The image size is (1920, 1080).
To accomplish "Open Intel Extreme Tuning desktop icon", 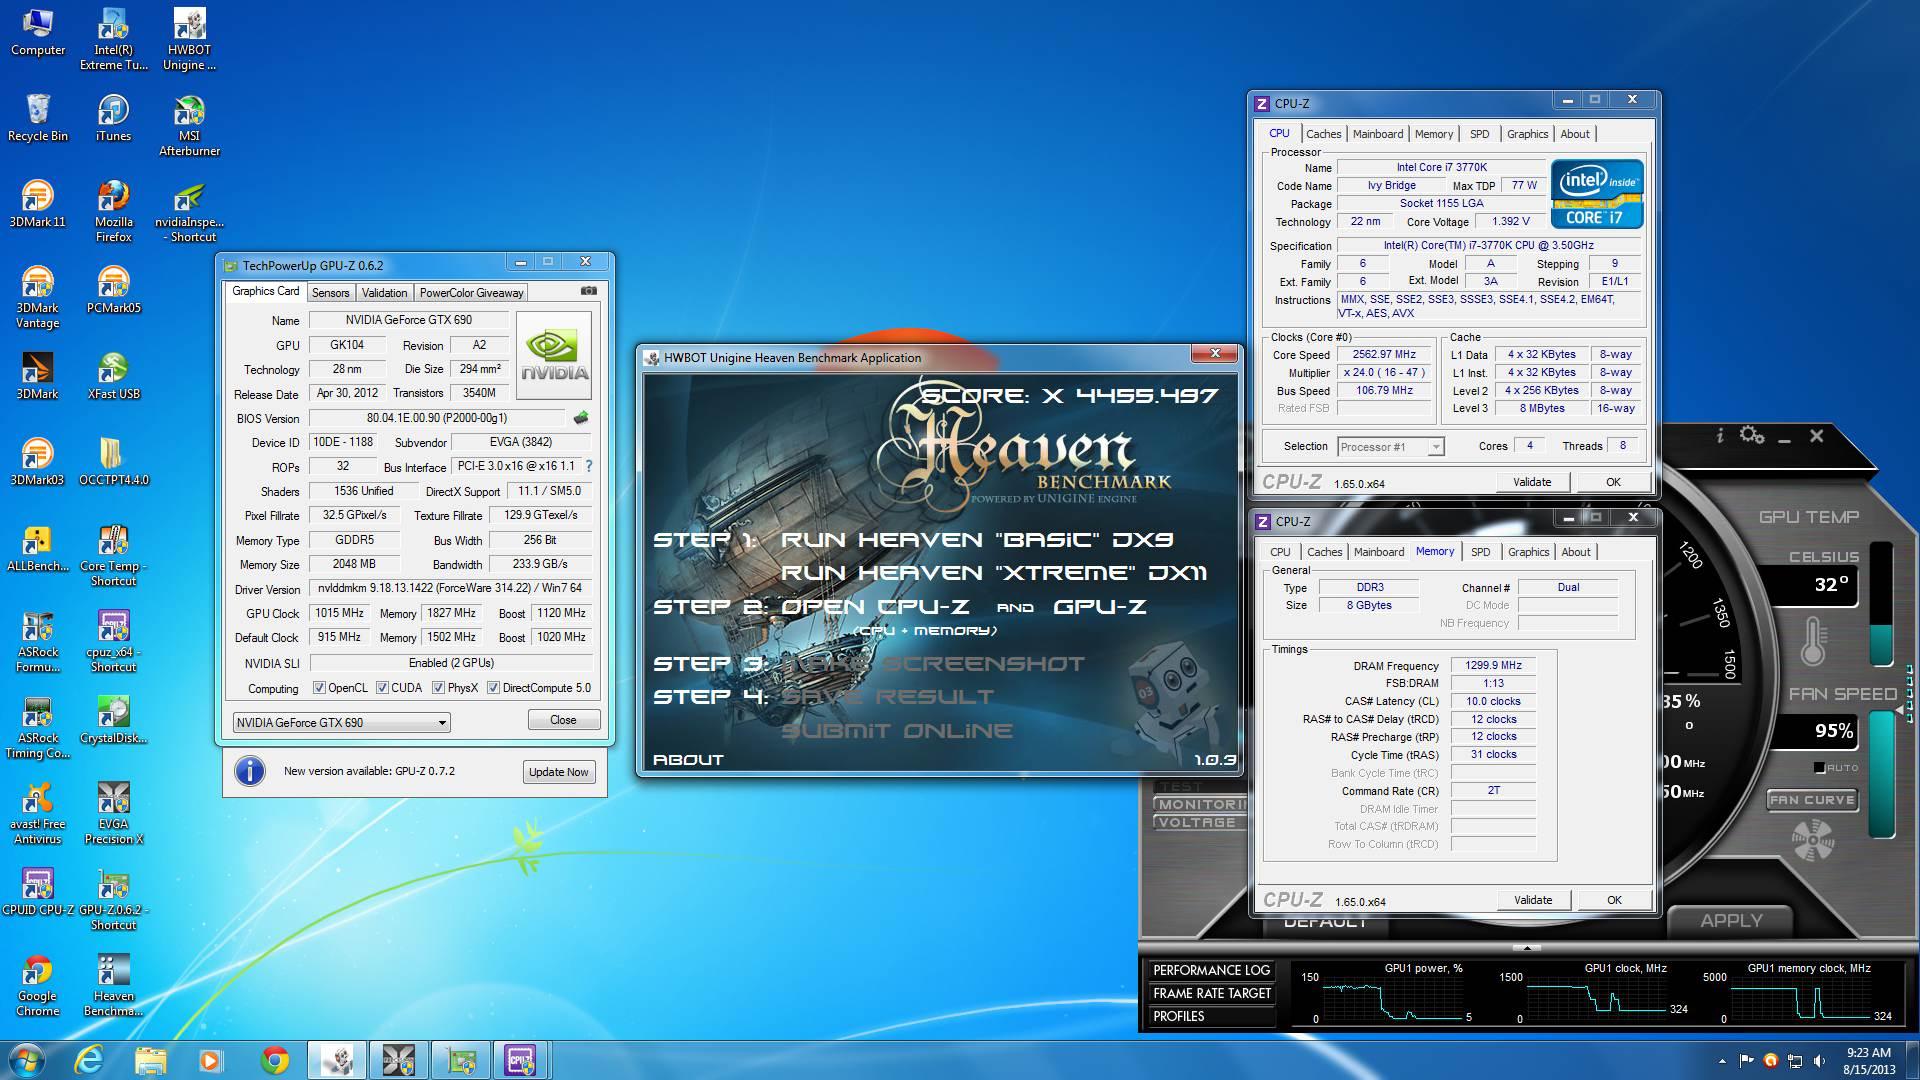I will (x=113, y=40).
